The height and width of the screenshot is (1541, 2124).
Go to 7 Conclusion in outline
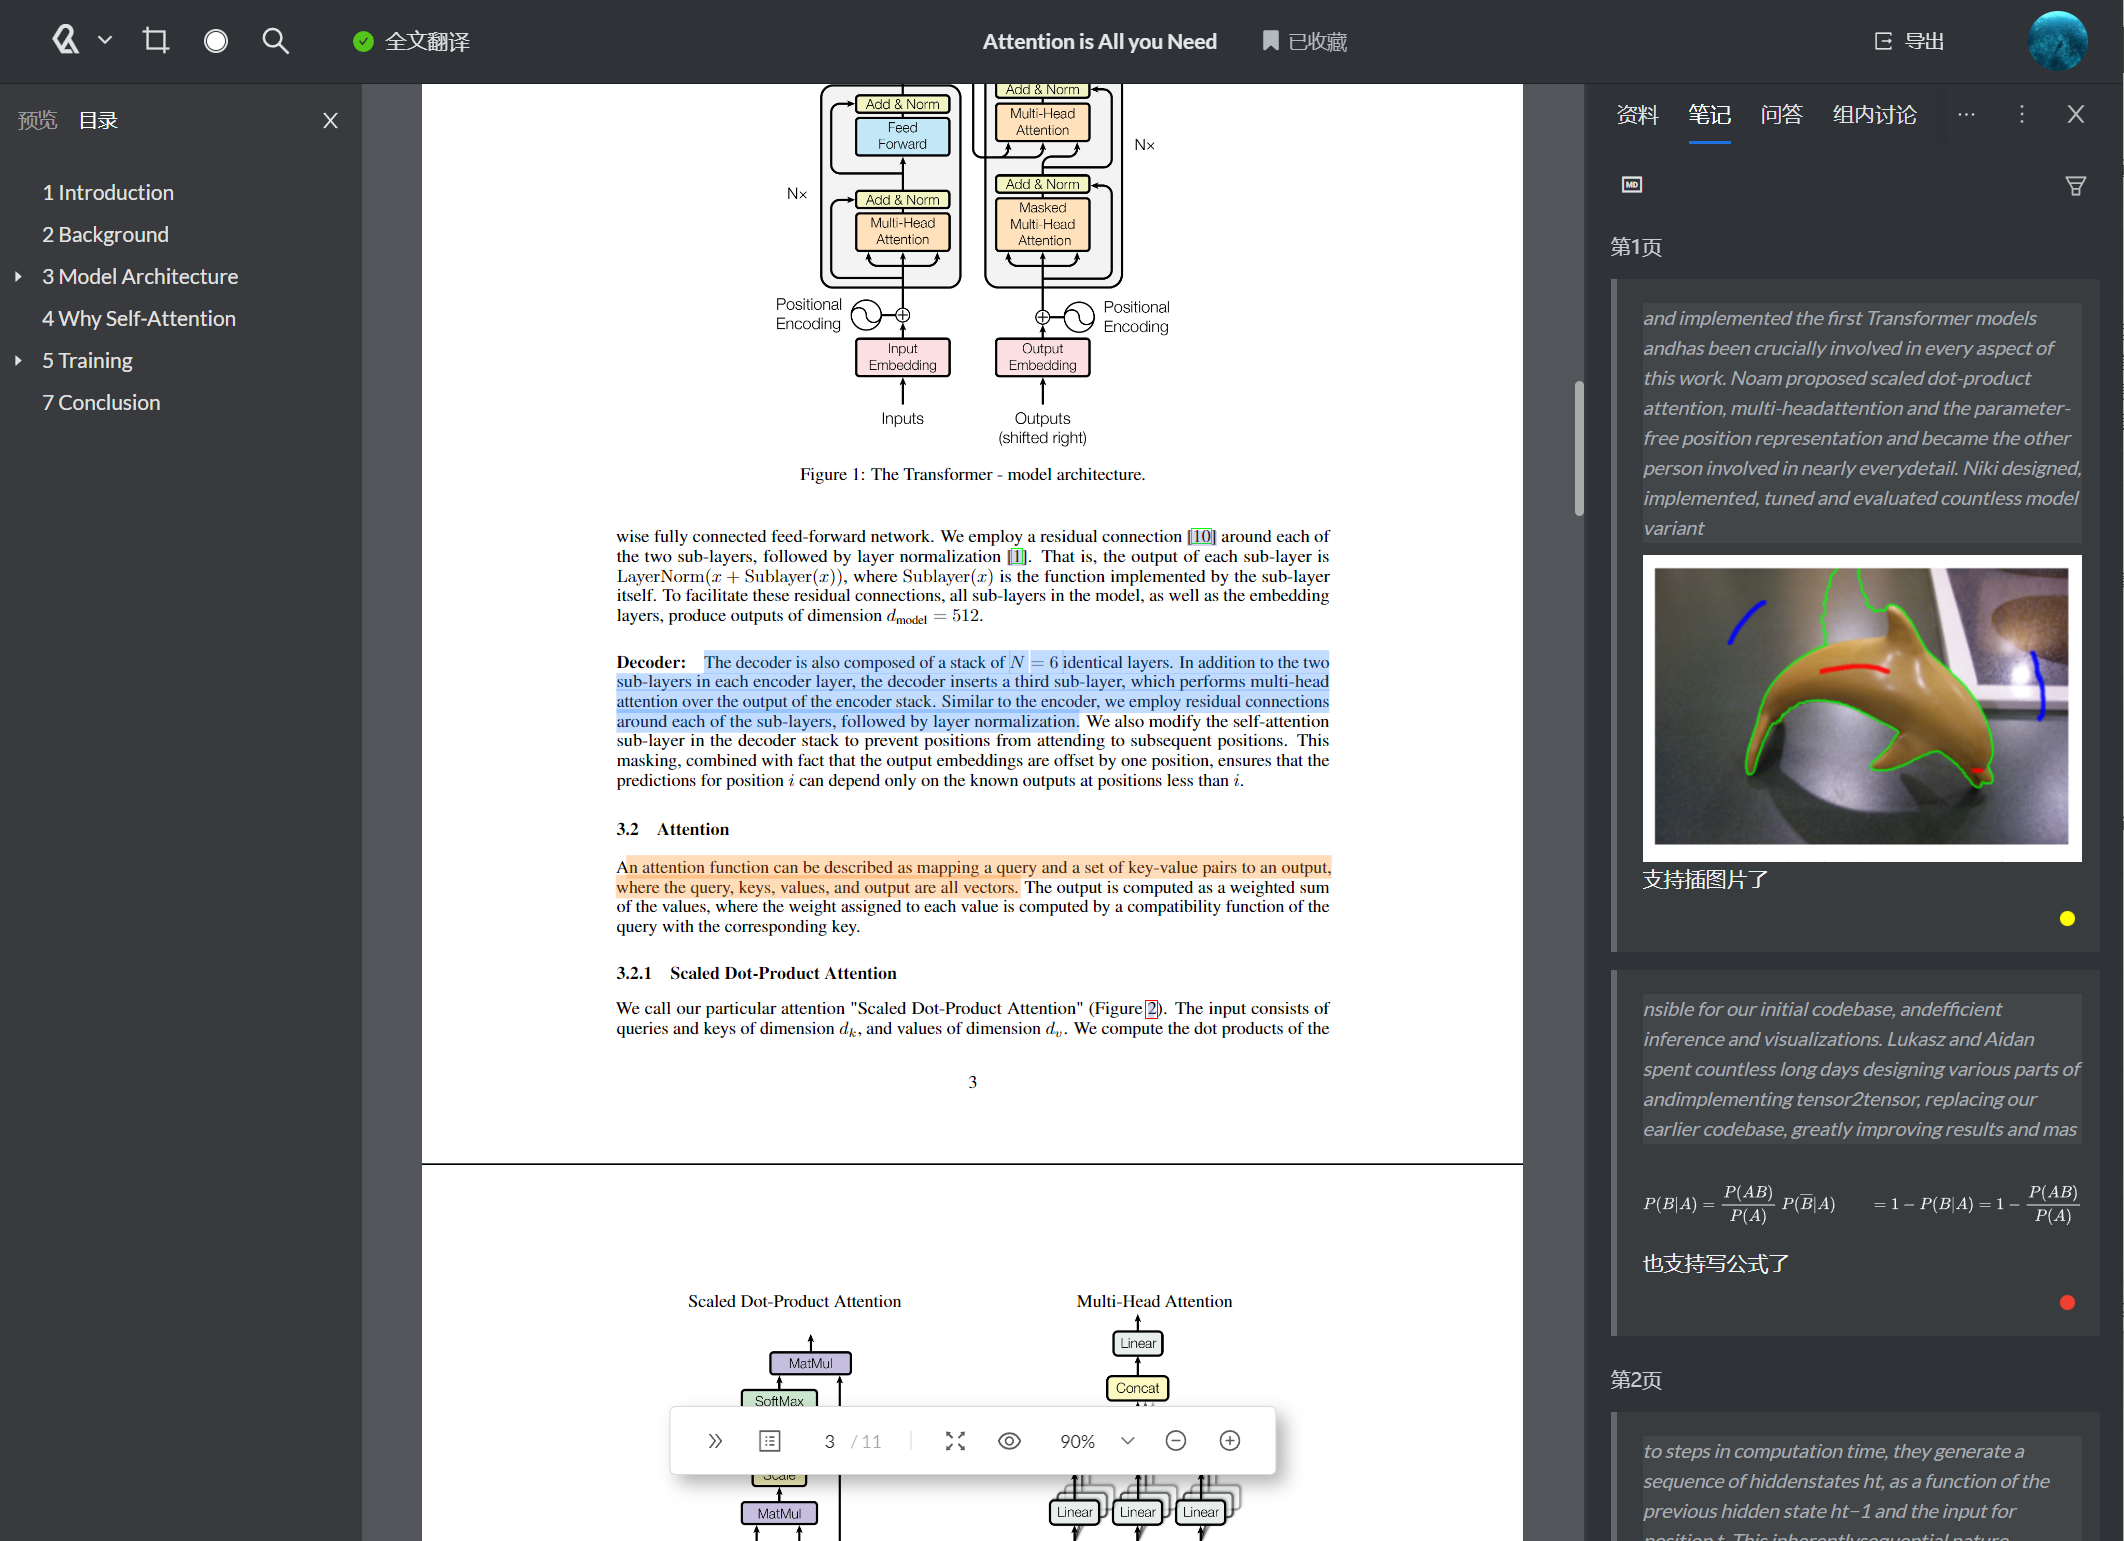pyautogui.click(x=101, y=402)
